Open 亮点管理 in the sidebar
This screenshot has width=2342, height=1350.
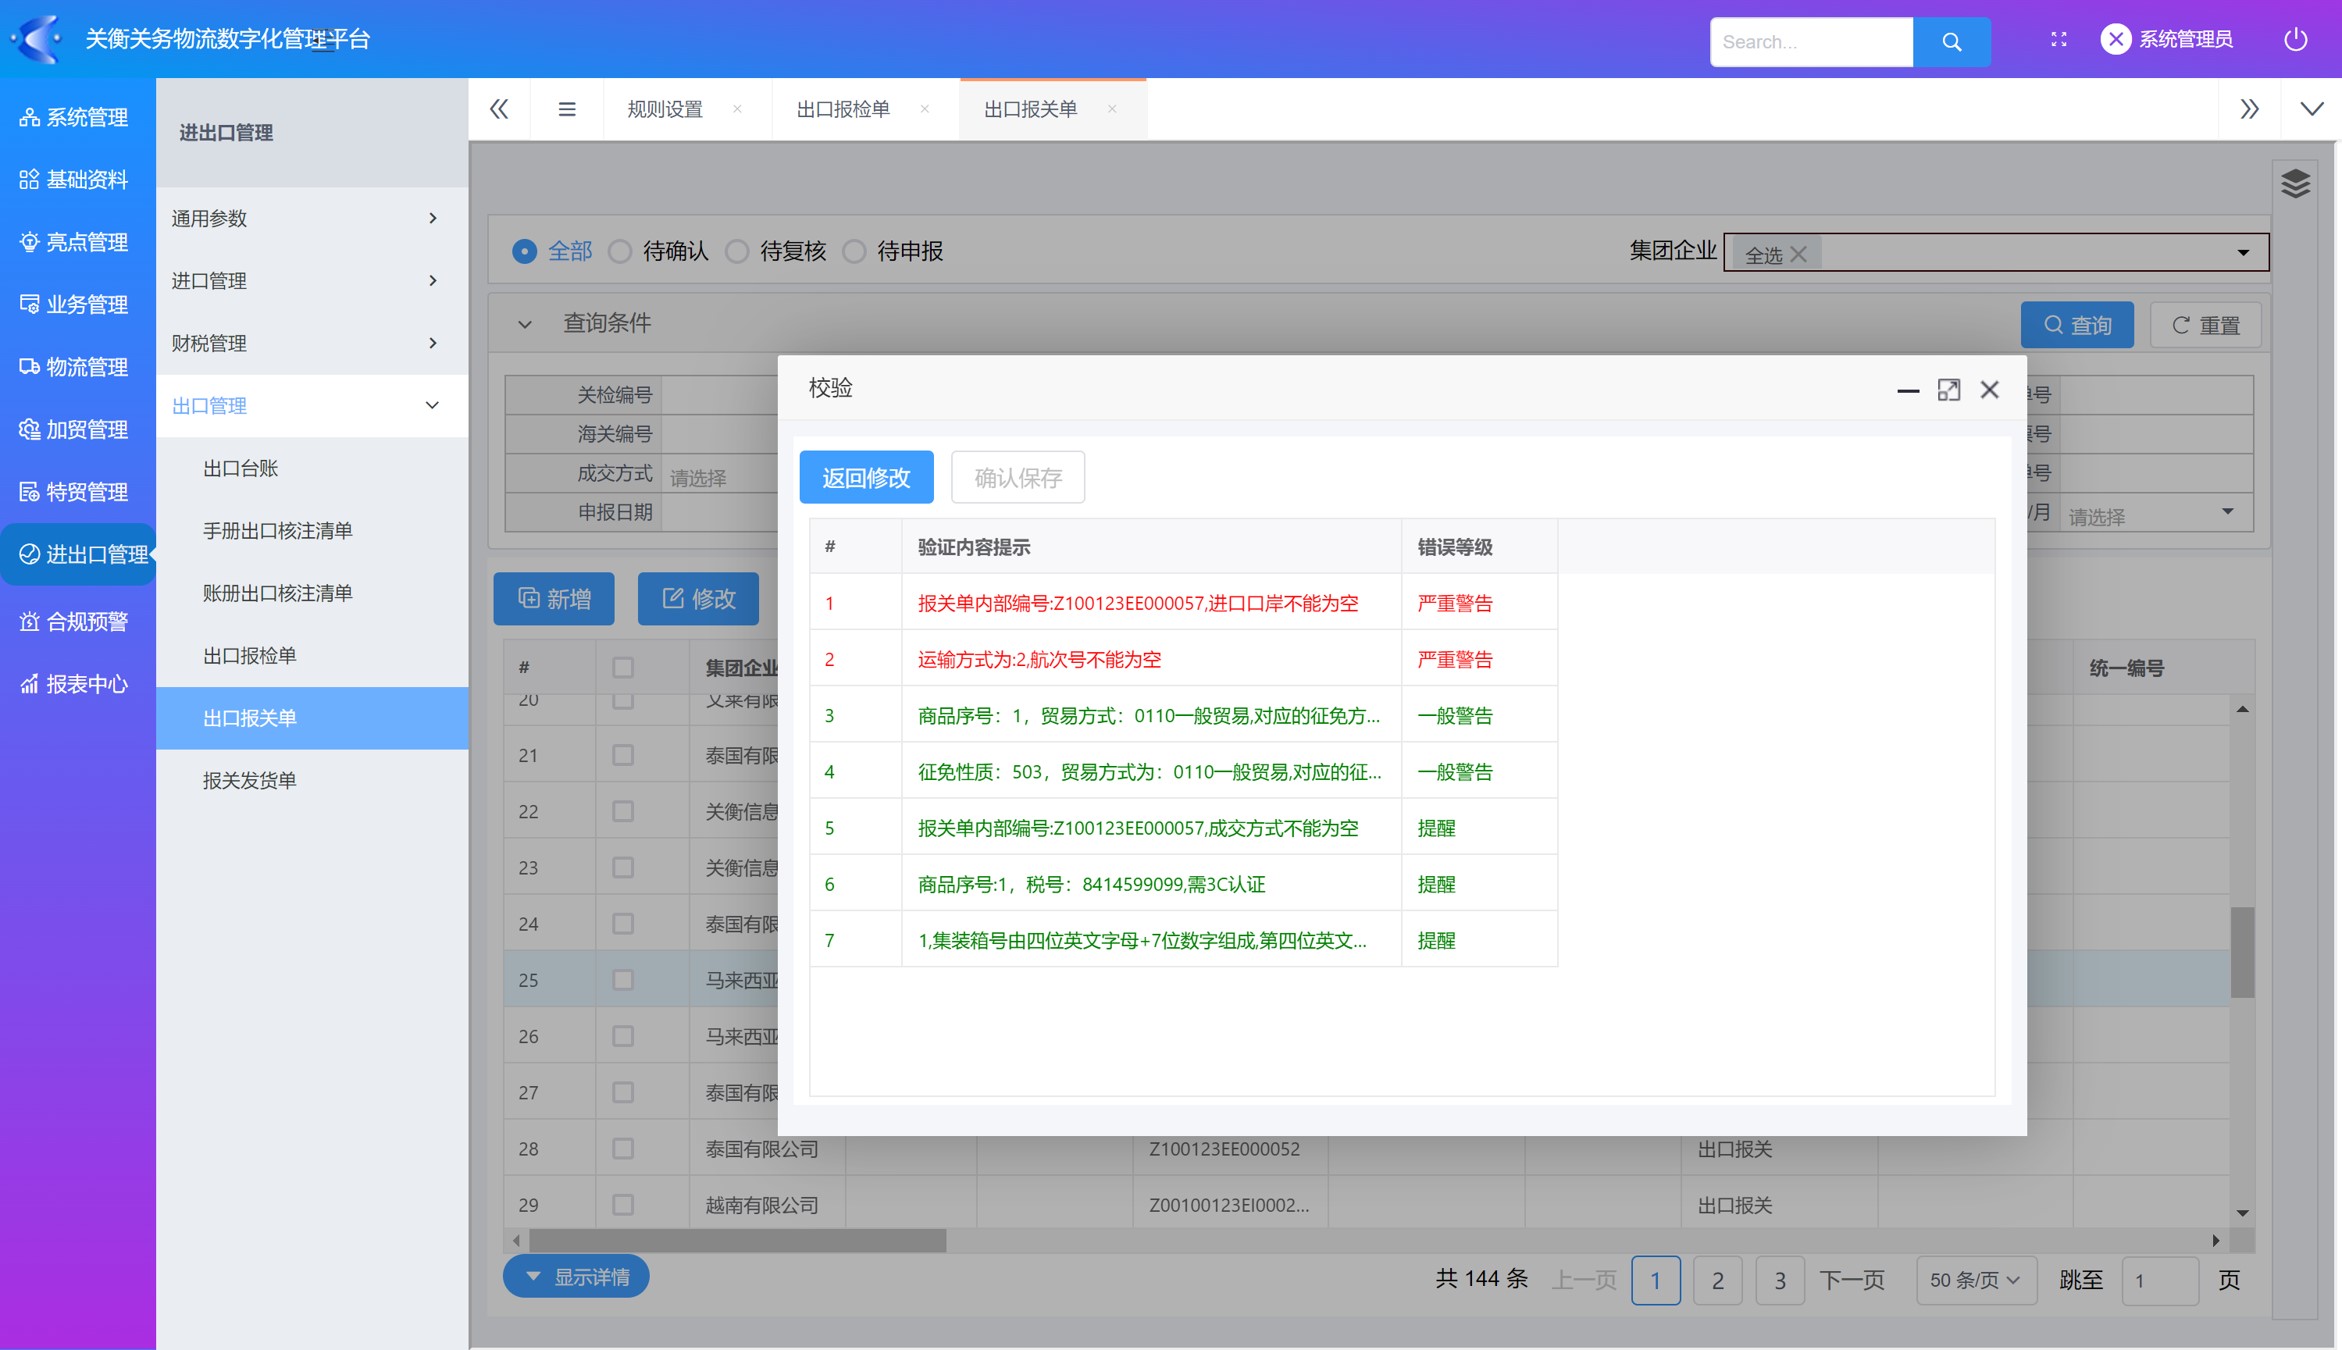(x=75, y=242)
